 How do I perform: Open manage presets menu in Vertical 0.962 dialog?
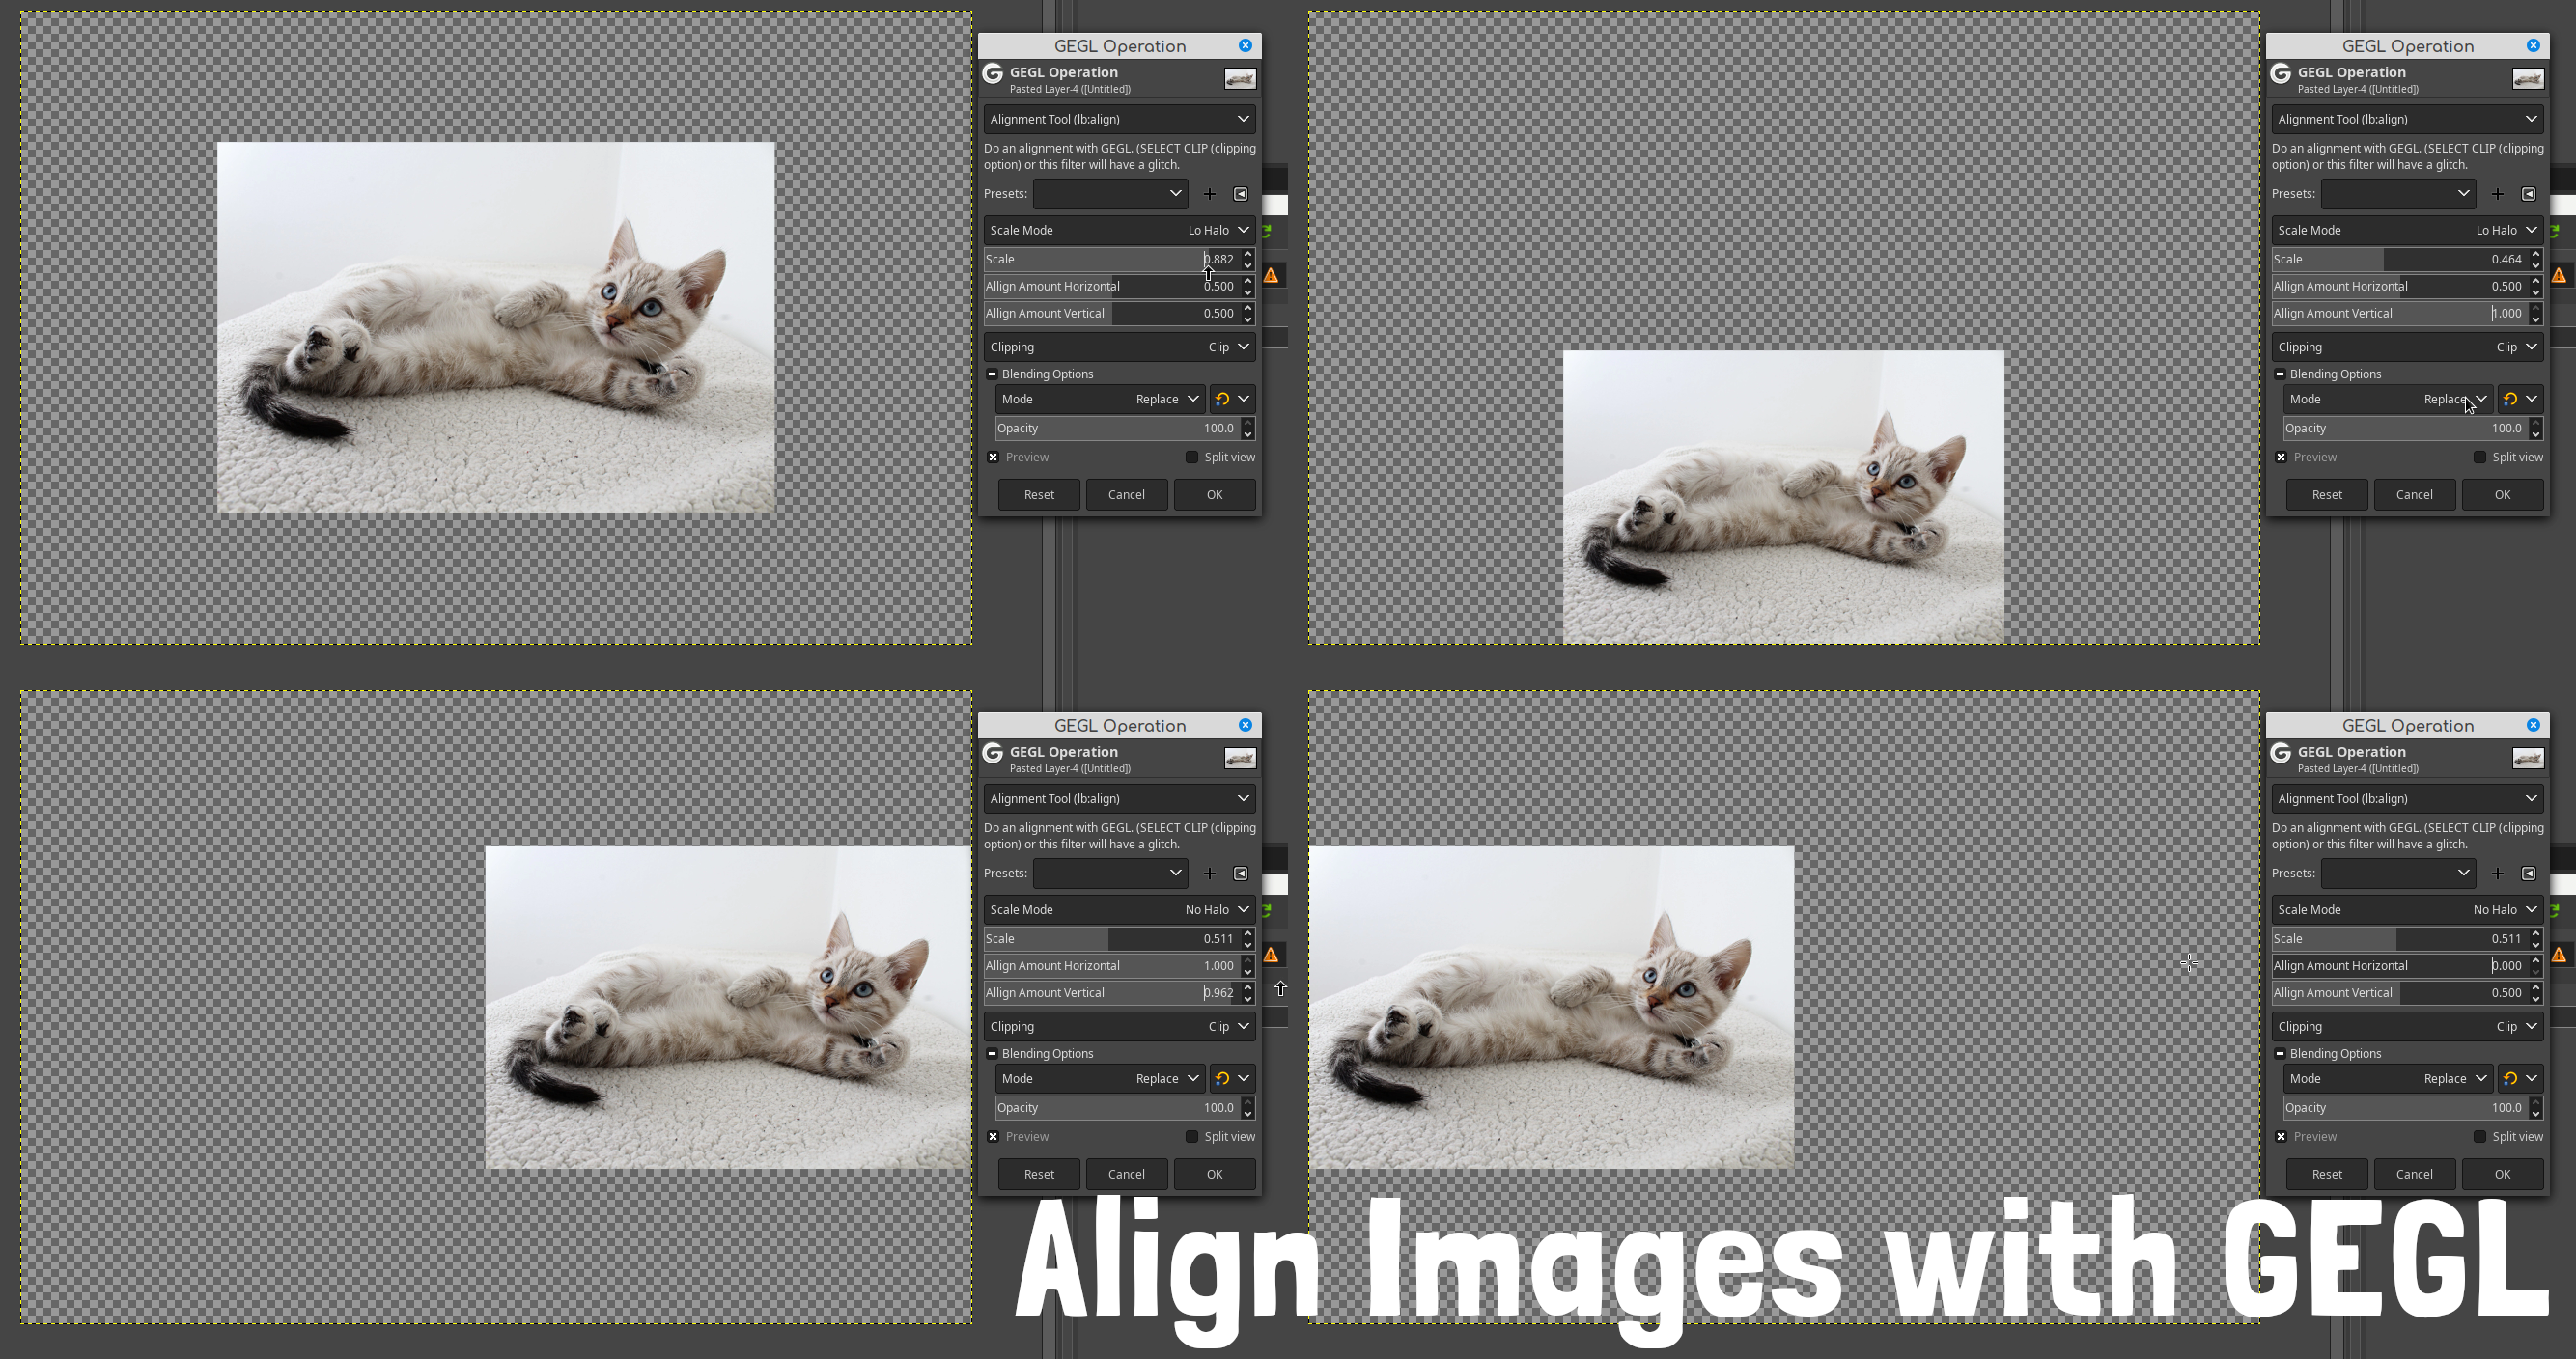(1241, 873)
